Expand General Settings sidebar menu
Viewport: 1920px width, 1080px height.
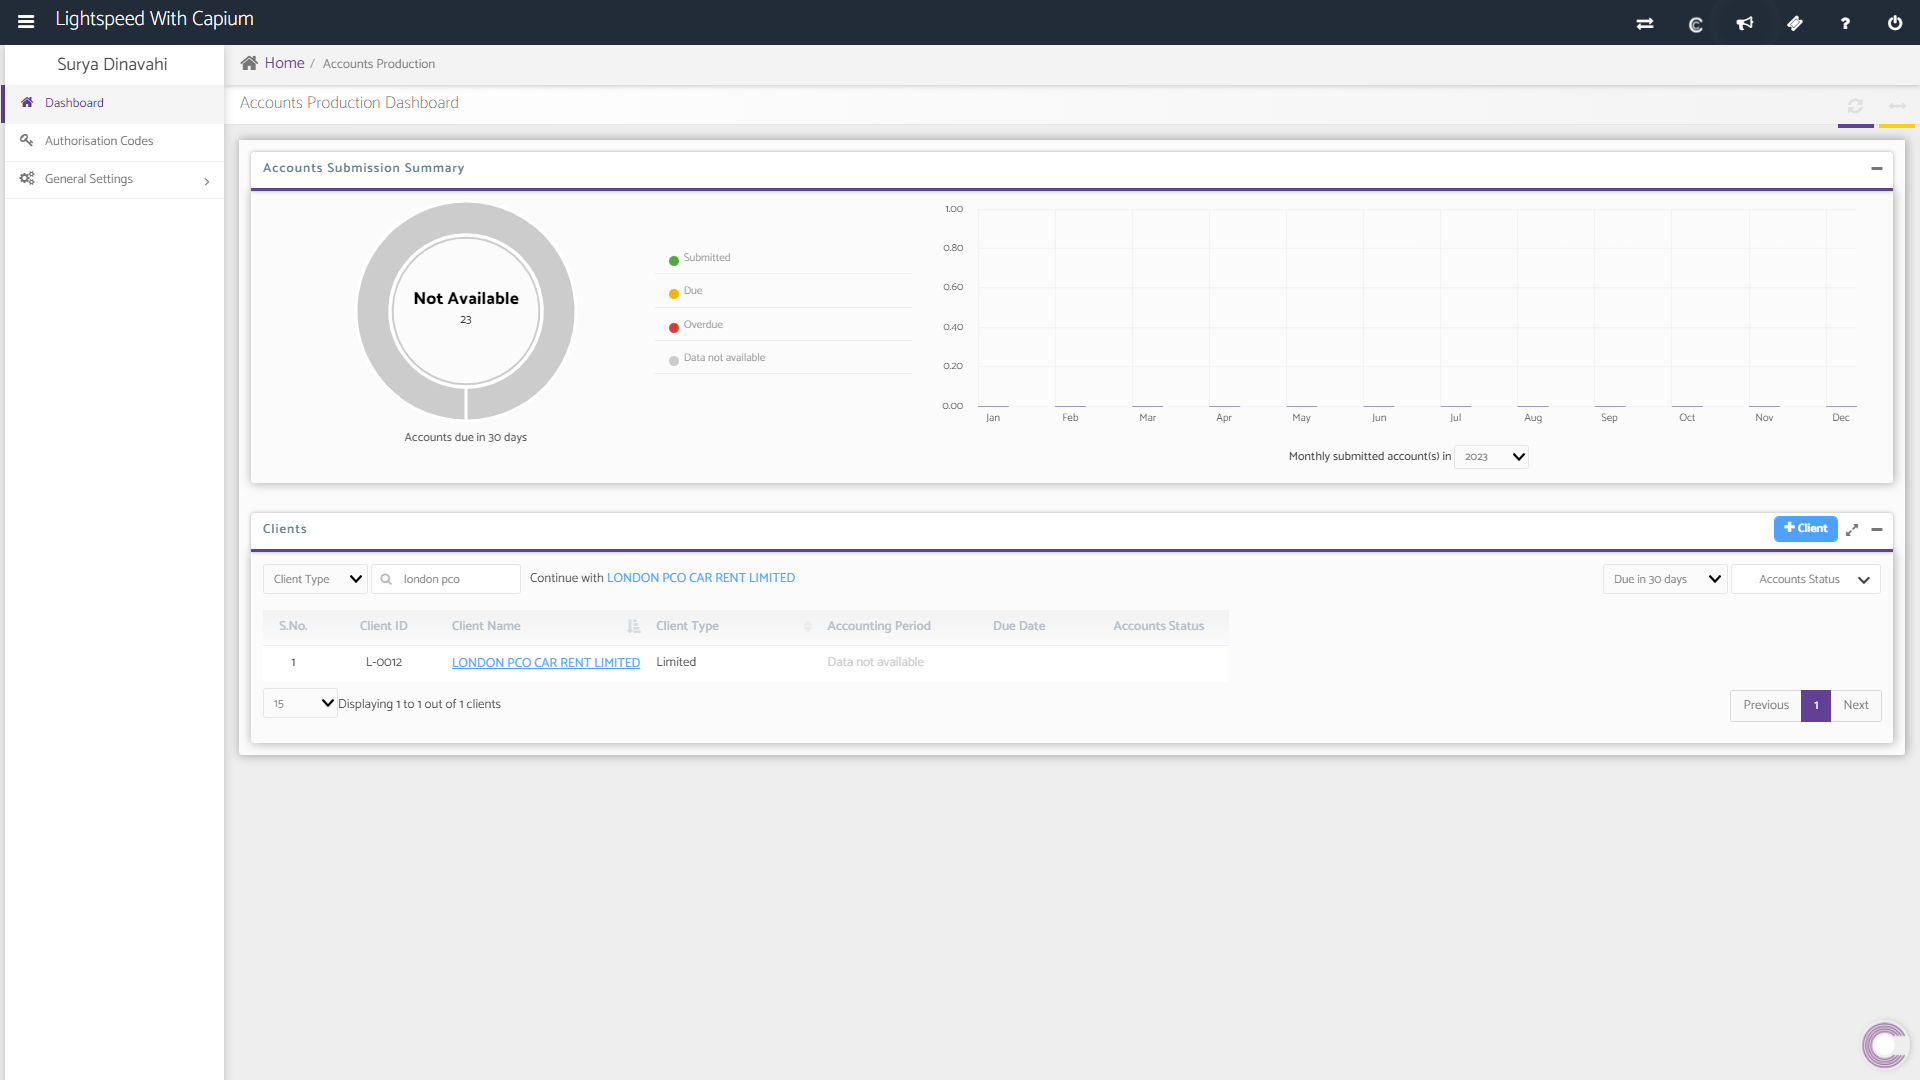pyautogui.click(x=112, y=179)
